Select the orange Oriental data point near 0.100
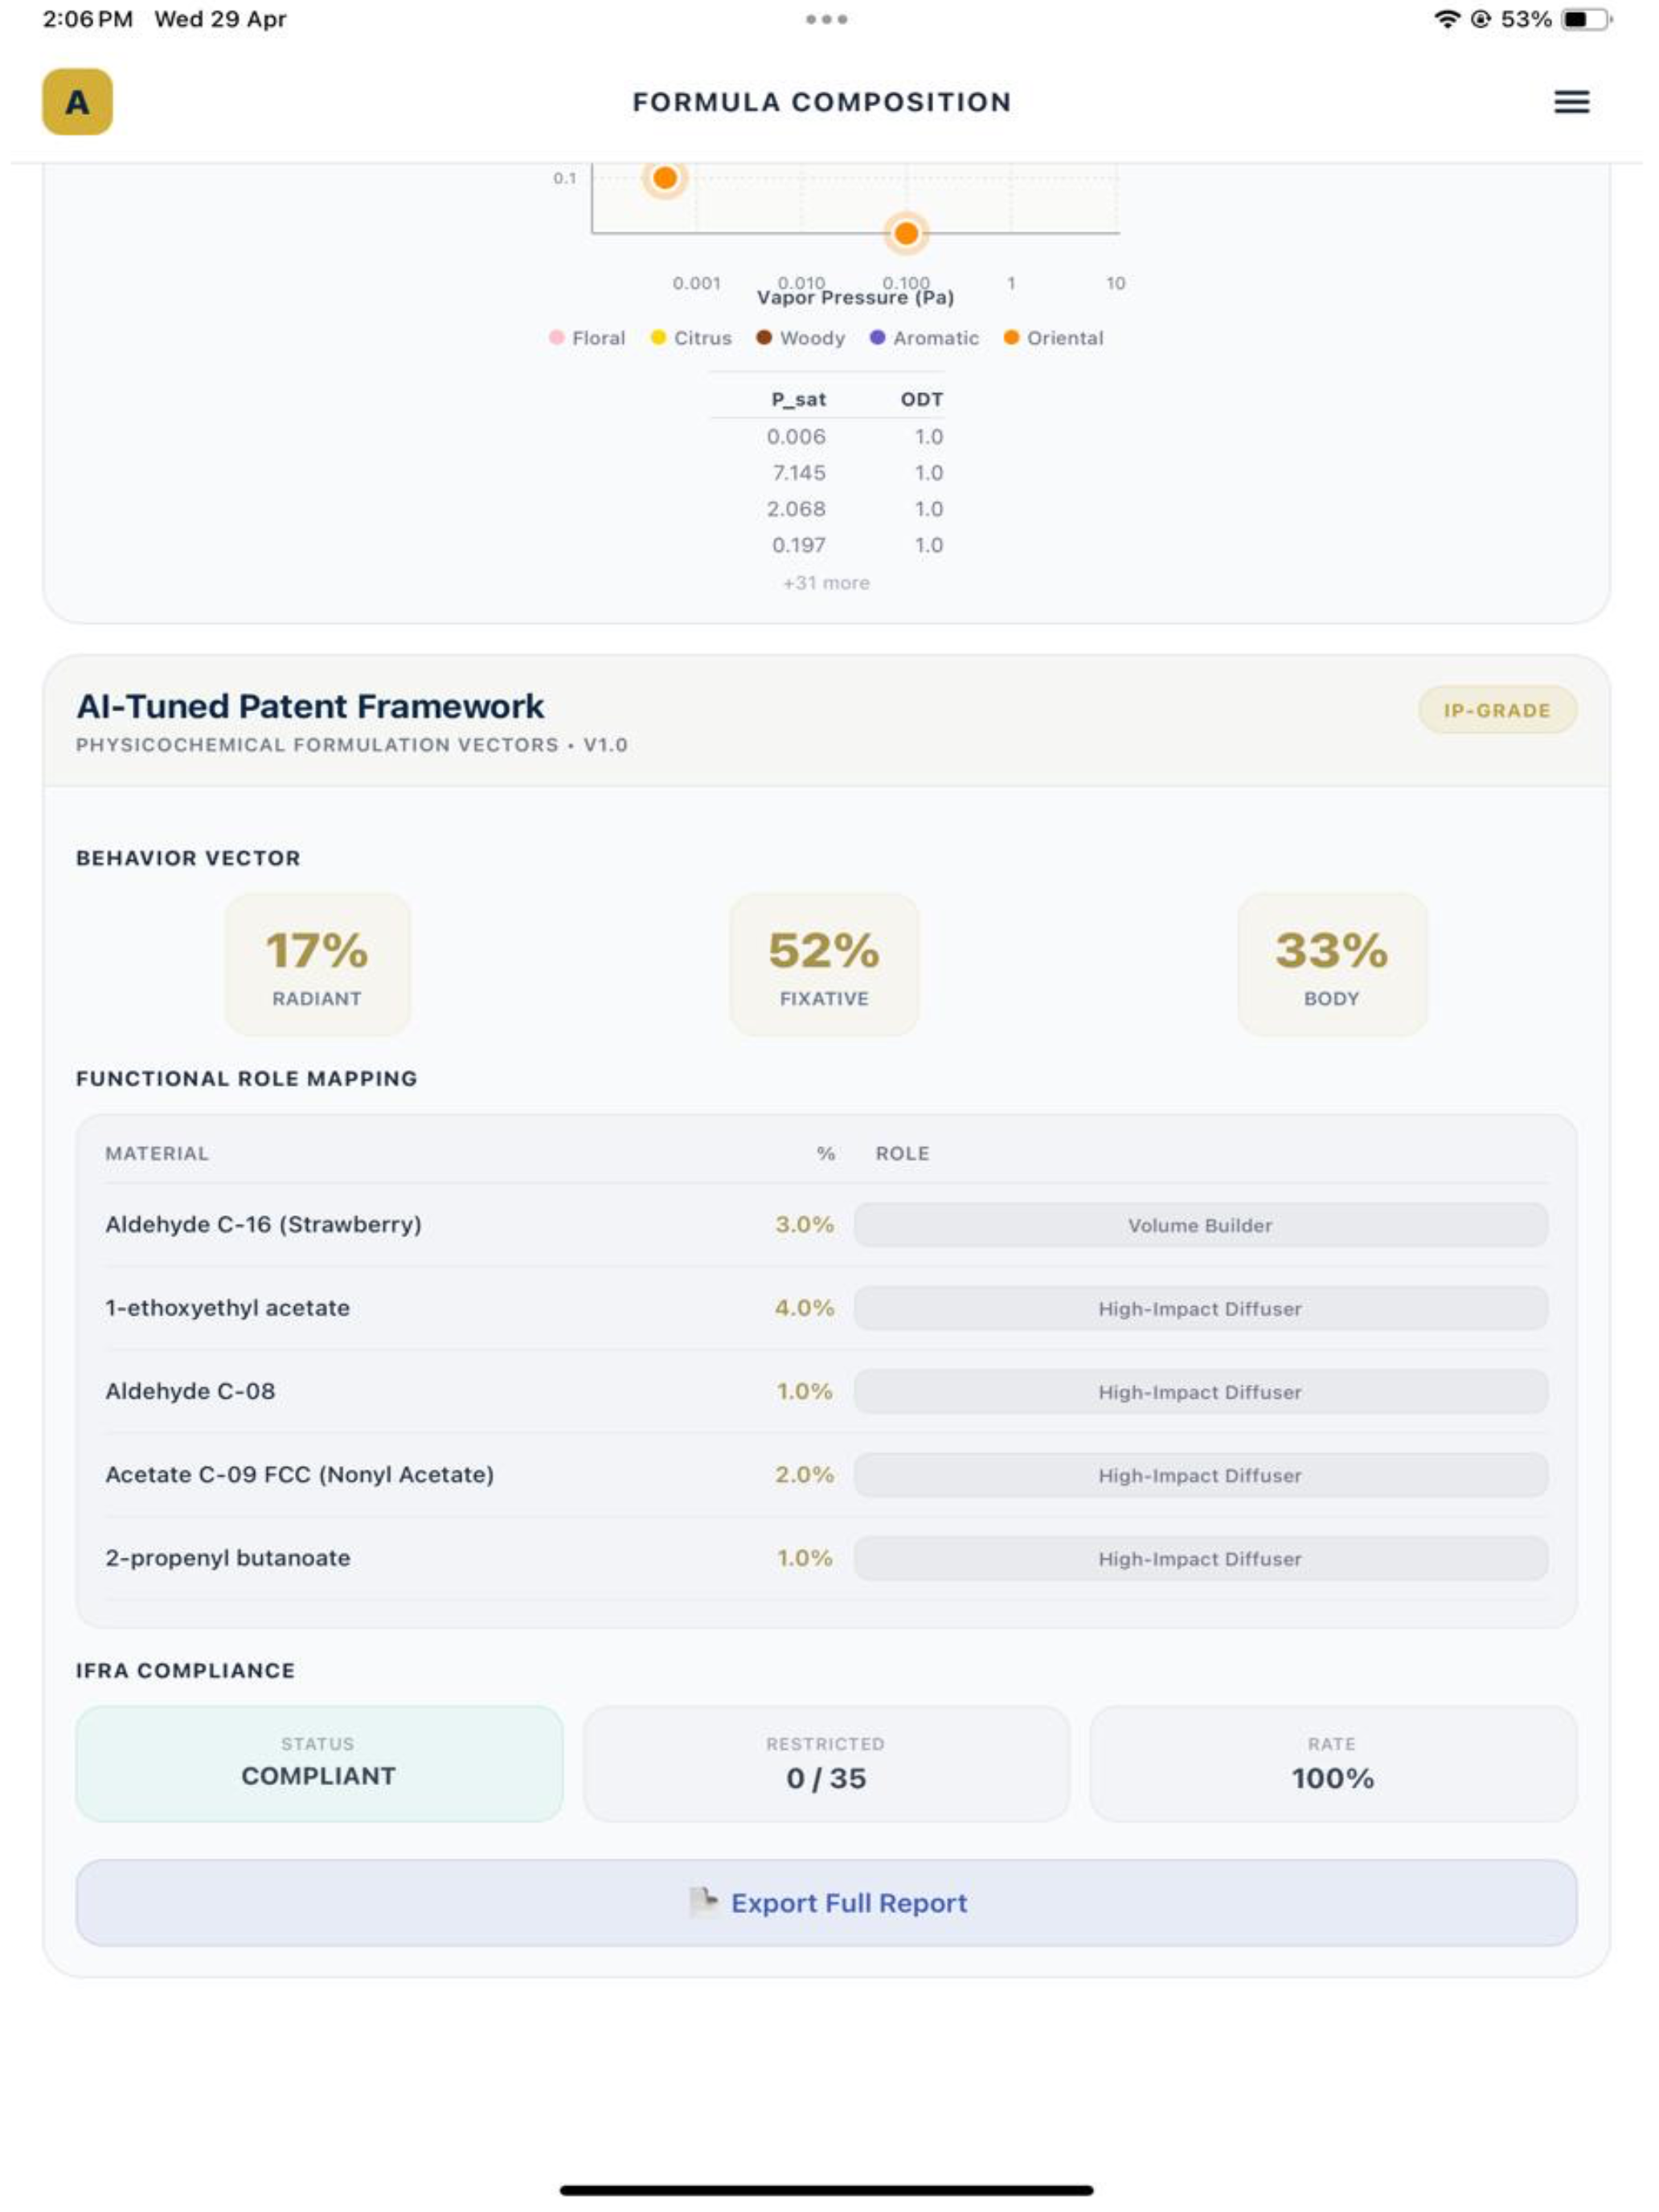The width and height of the screenshot is (1659, 2212). [906, 233]
